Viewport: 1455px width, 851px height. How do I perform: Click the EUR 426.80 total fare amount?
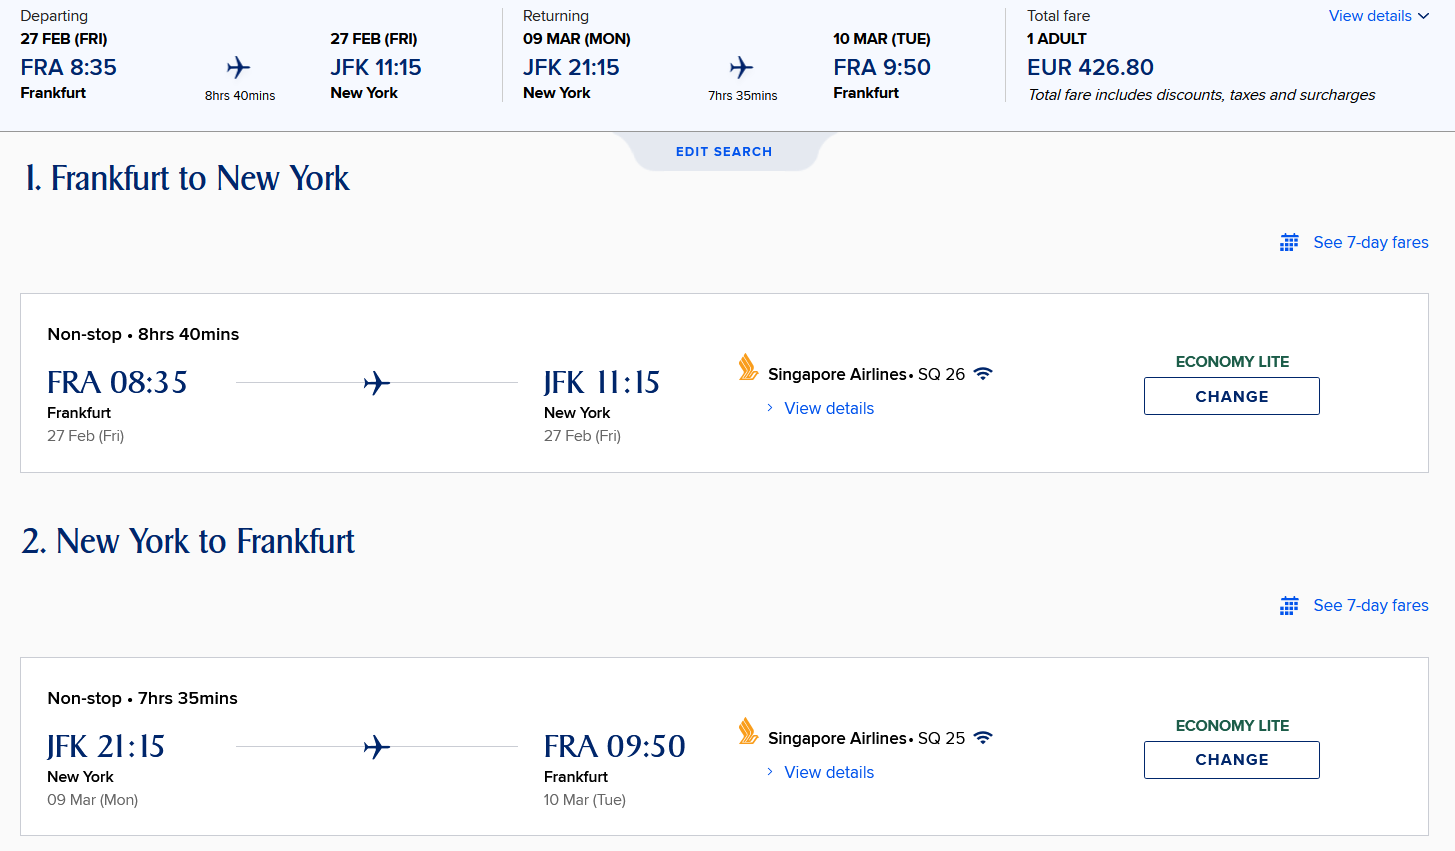pos(1090,67)
